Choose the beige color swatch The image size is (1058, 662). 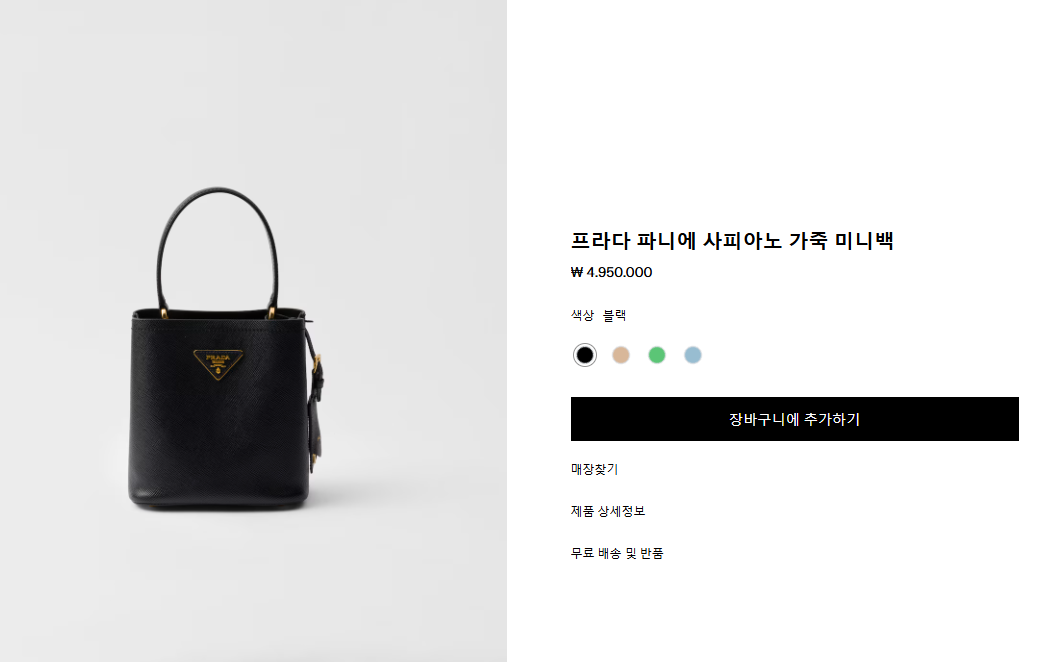coord(621,355)
